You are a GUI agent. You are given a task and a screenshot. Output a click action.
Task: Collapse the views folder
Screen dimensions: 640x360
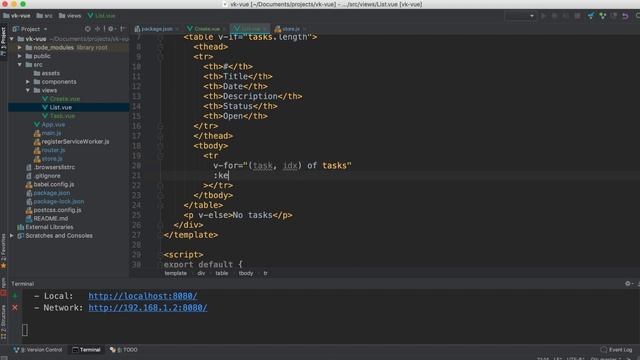28,91
